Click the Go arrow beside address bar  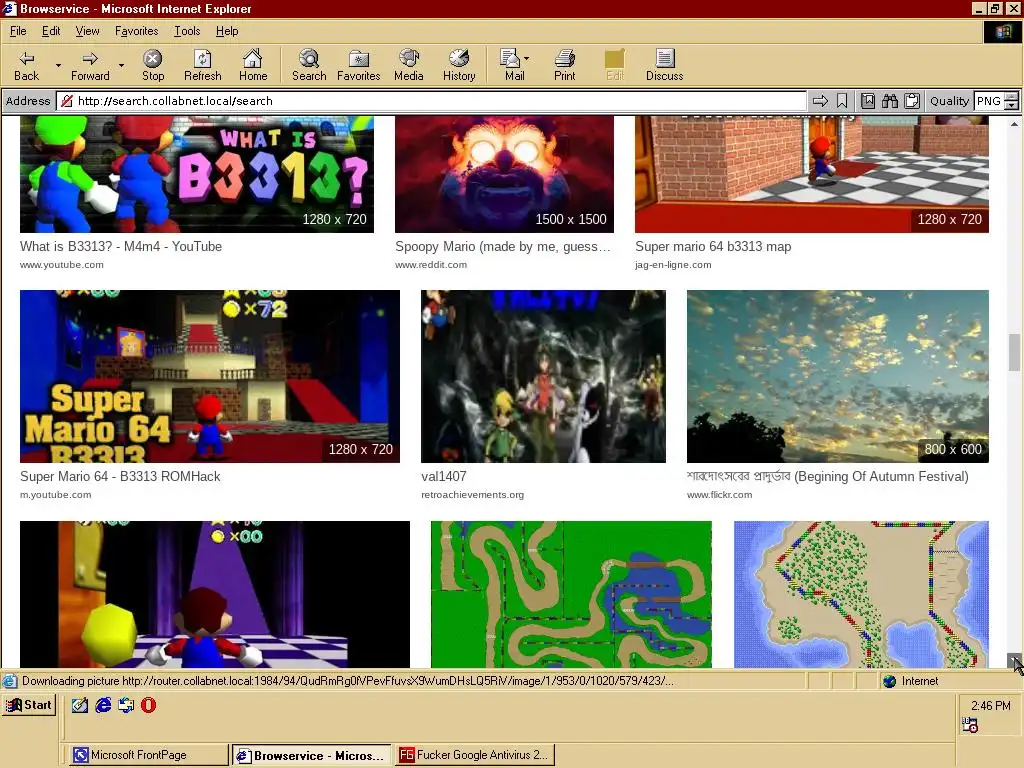tap(820, 101)
